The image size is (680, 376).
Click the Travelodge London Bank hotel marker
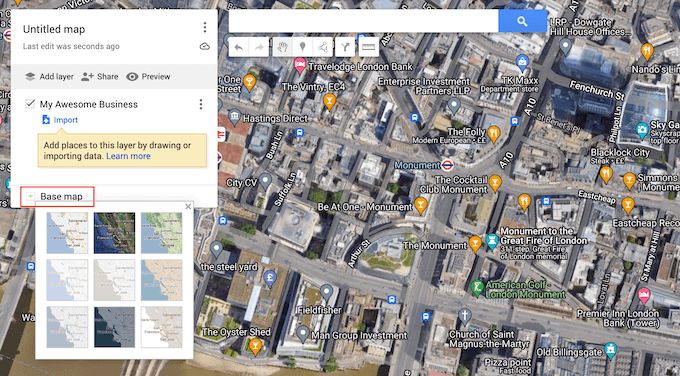pyautogui.click(x=300, y=65)
